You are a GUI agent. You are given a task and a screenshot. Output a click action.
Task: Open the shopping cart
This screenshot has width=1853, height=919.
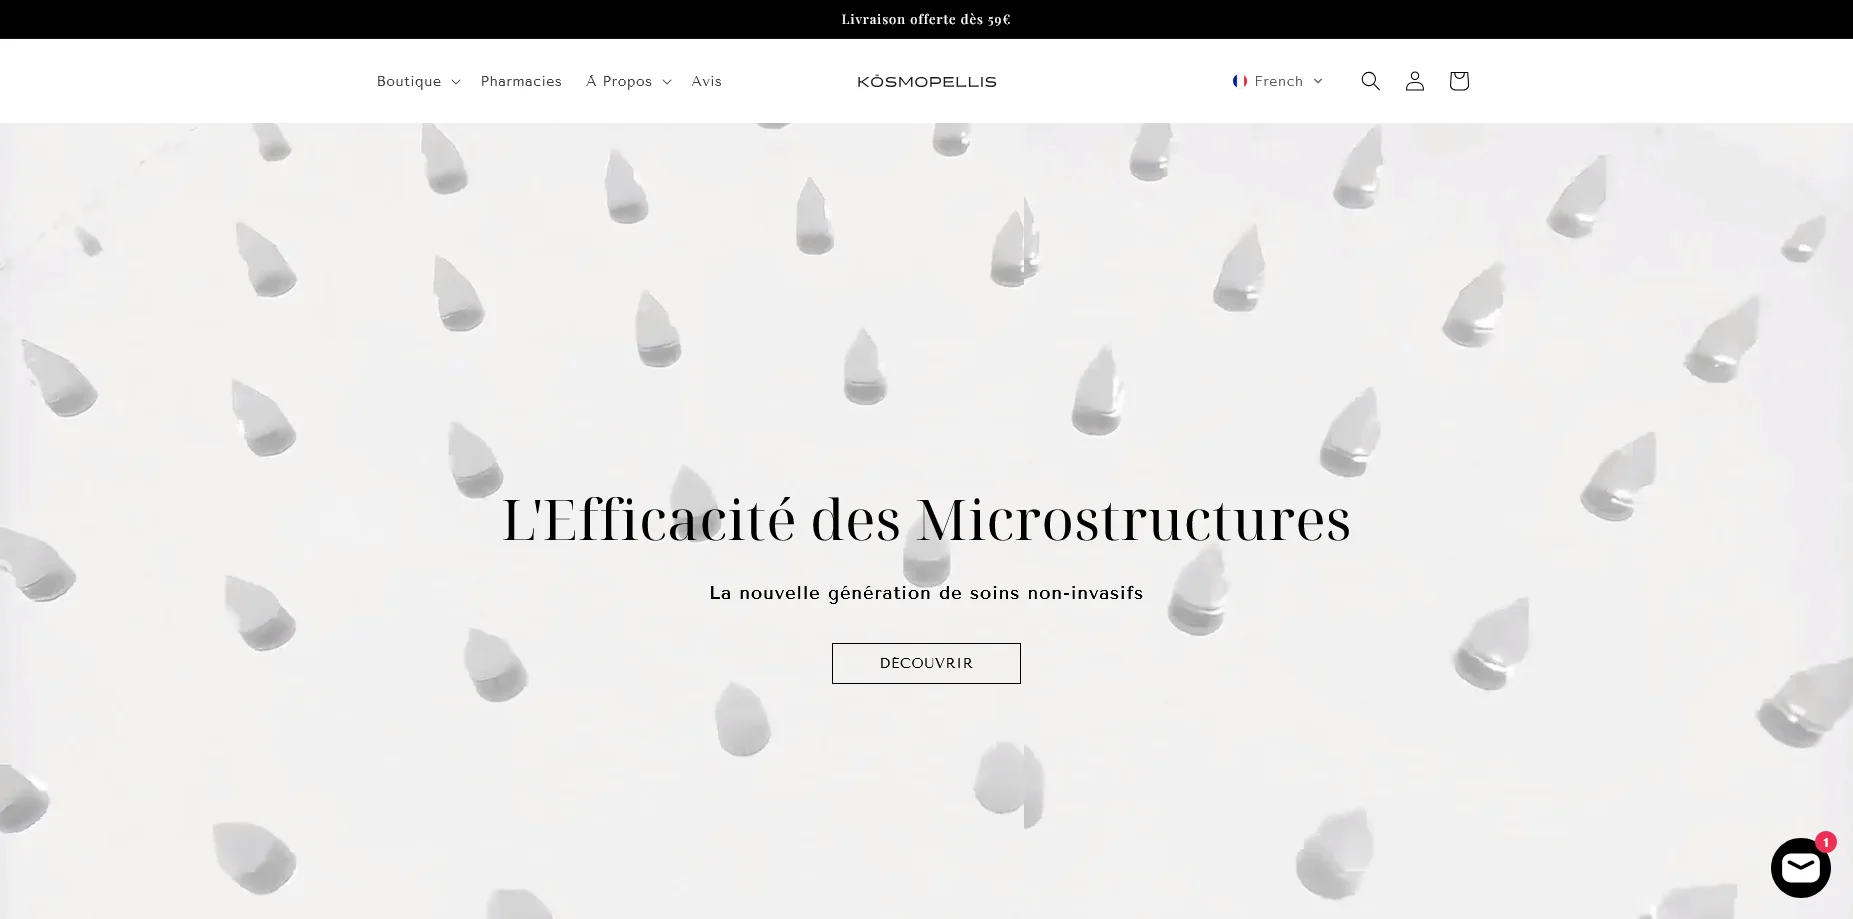(x=1458, y=81)
